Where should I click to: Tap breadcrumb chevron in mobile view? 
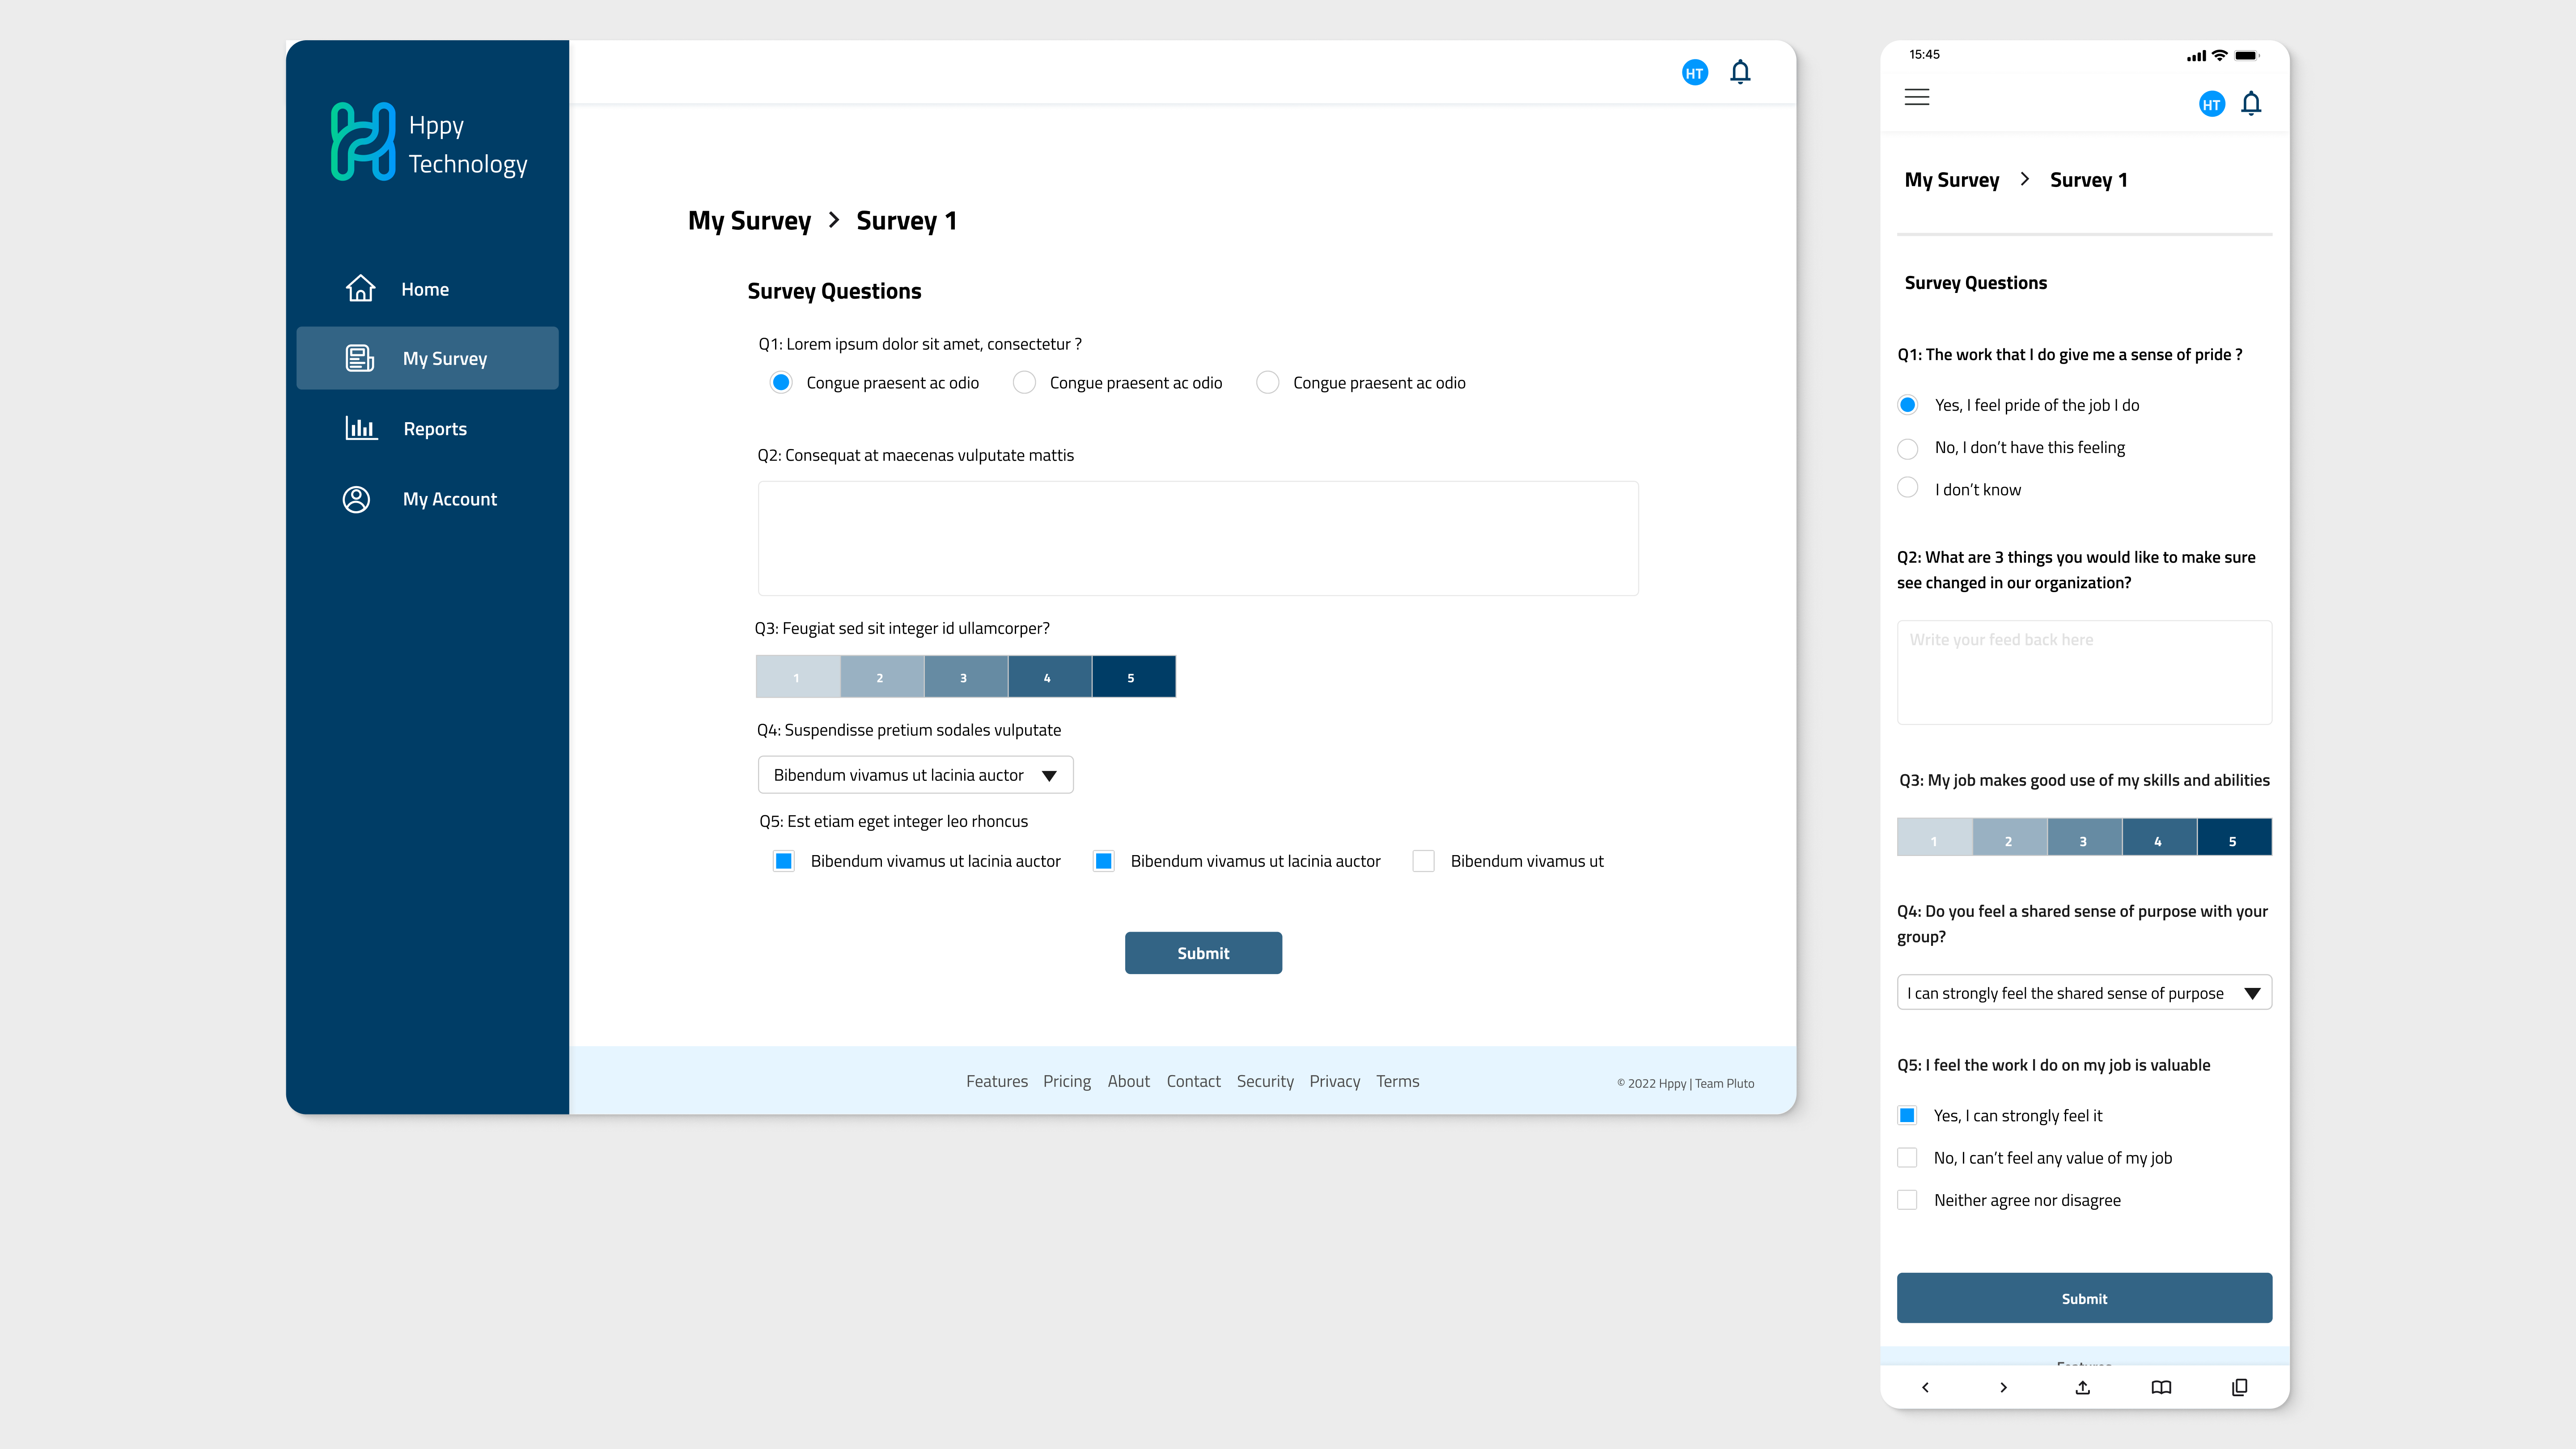click(2024, 179)
